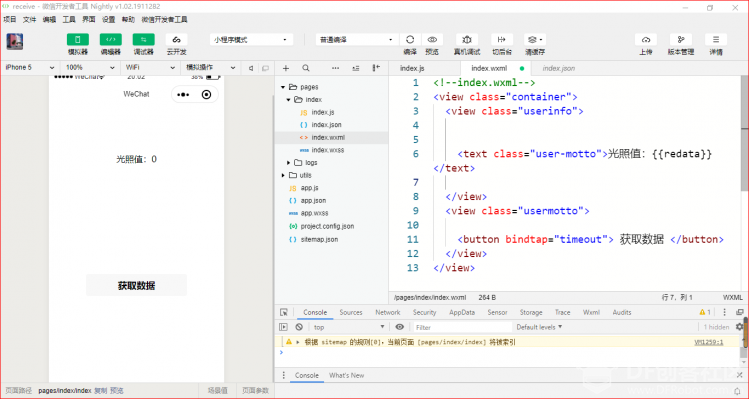Viewport: 749px width, 399px height.
Task: Select index.wxml in file tree
Action: (x=332, y=138)
